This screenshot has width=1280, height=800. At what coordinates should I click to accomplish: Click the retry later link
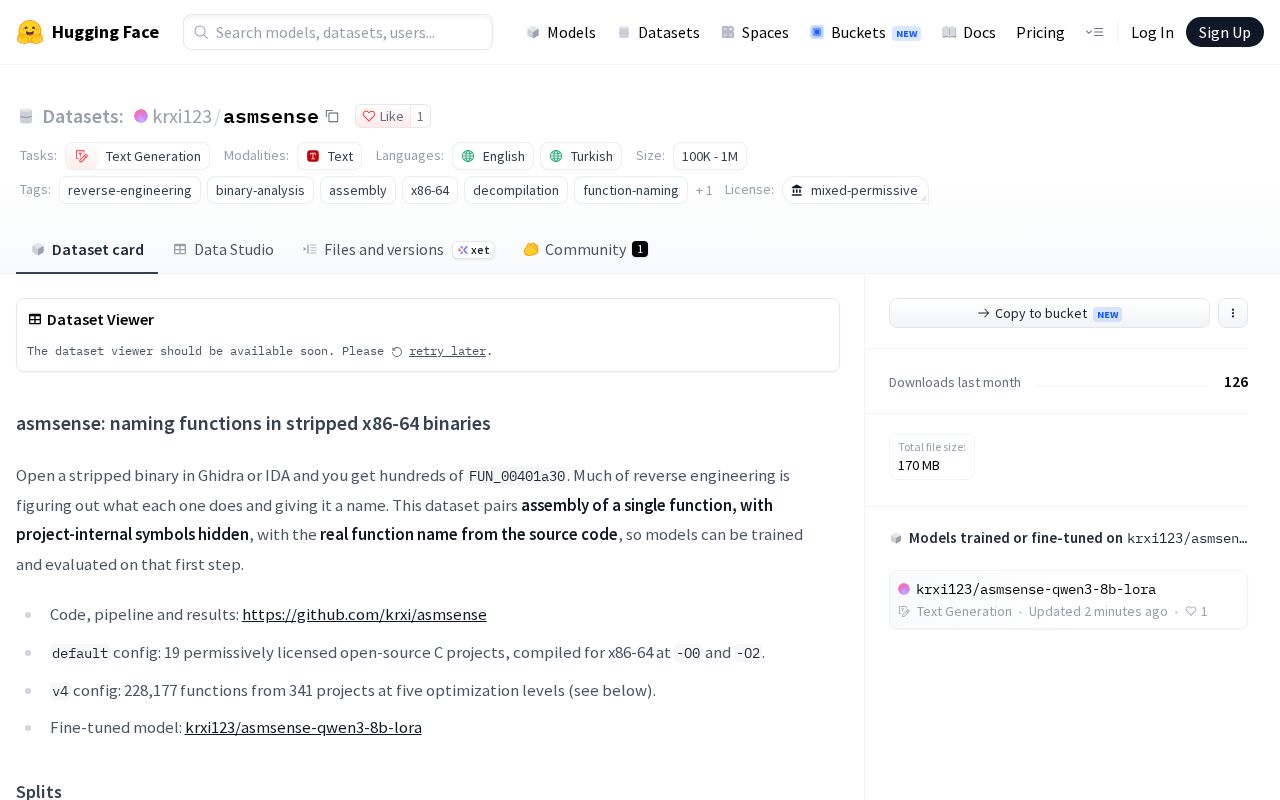point(447,351)
